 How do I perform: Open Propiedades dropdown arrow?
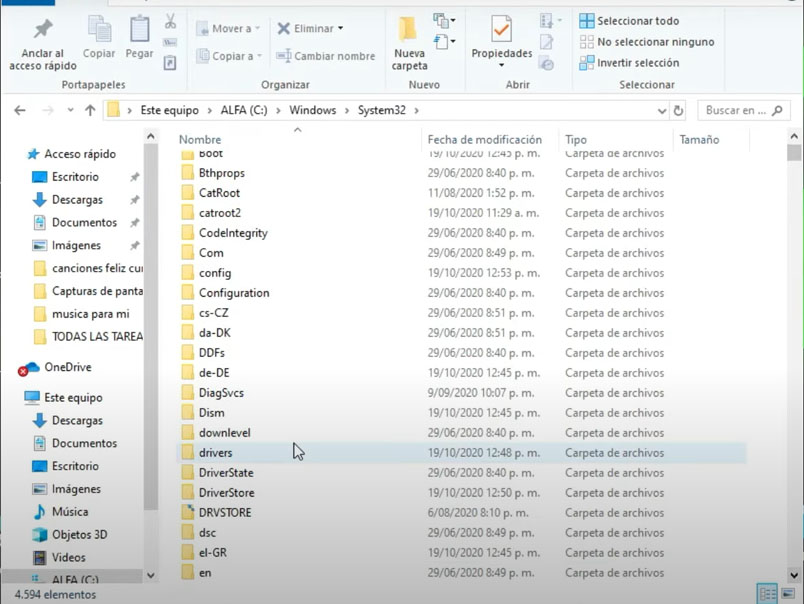[x=501, y=65]
